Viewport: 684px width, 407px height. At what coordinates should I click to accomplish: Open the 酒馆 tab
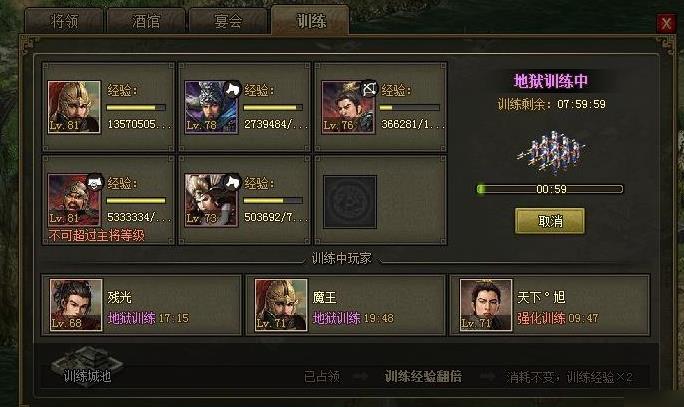146,21
